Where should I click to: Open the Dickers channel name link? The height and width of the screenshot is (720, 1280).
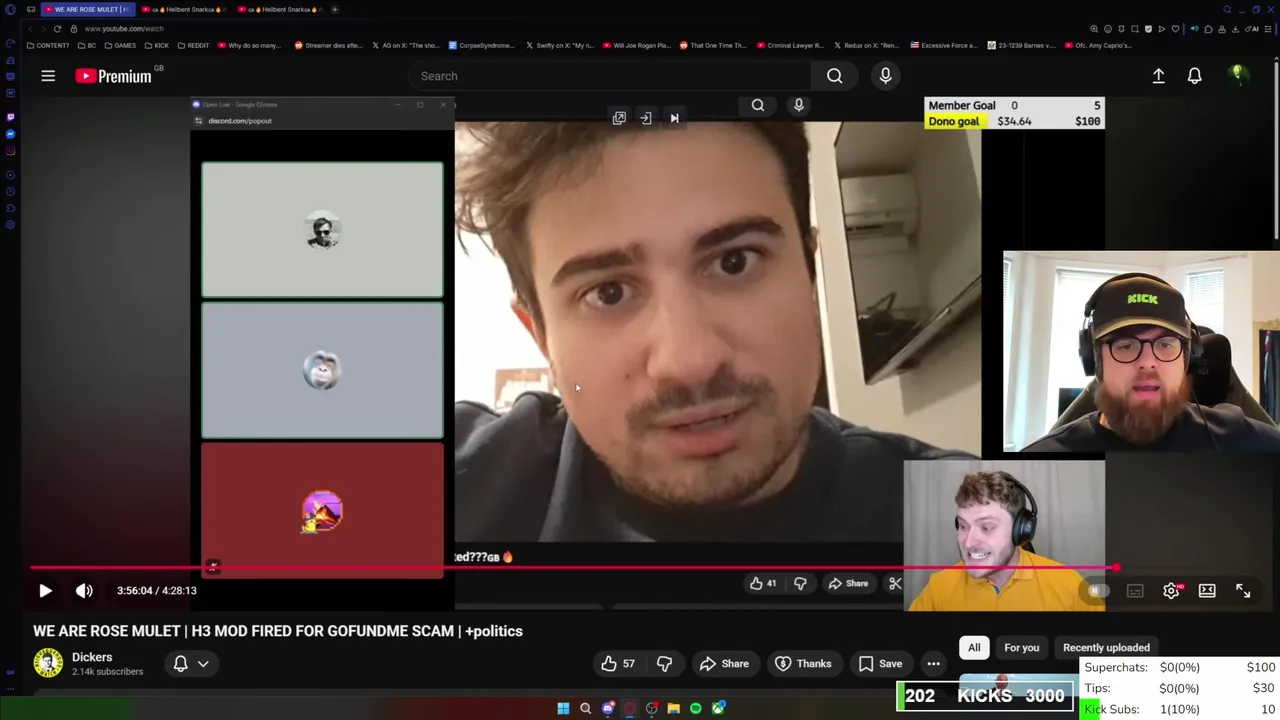[92, 657]
